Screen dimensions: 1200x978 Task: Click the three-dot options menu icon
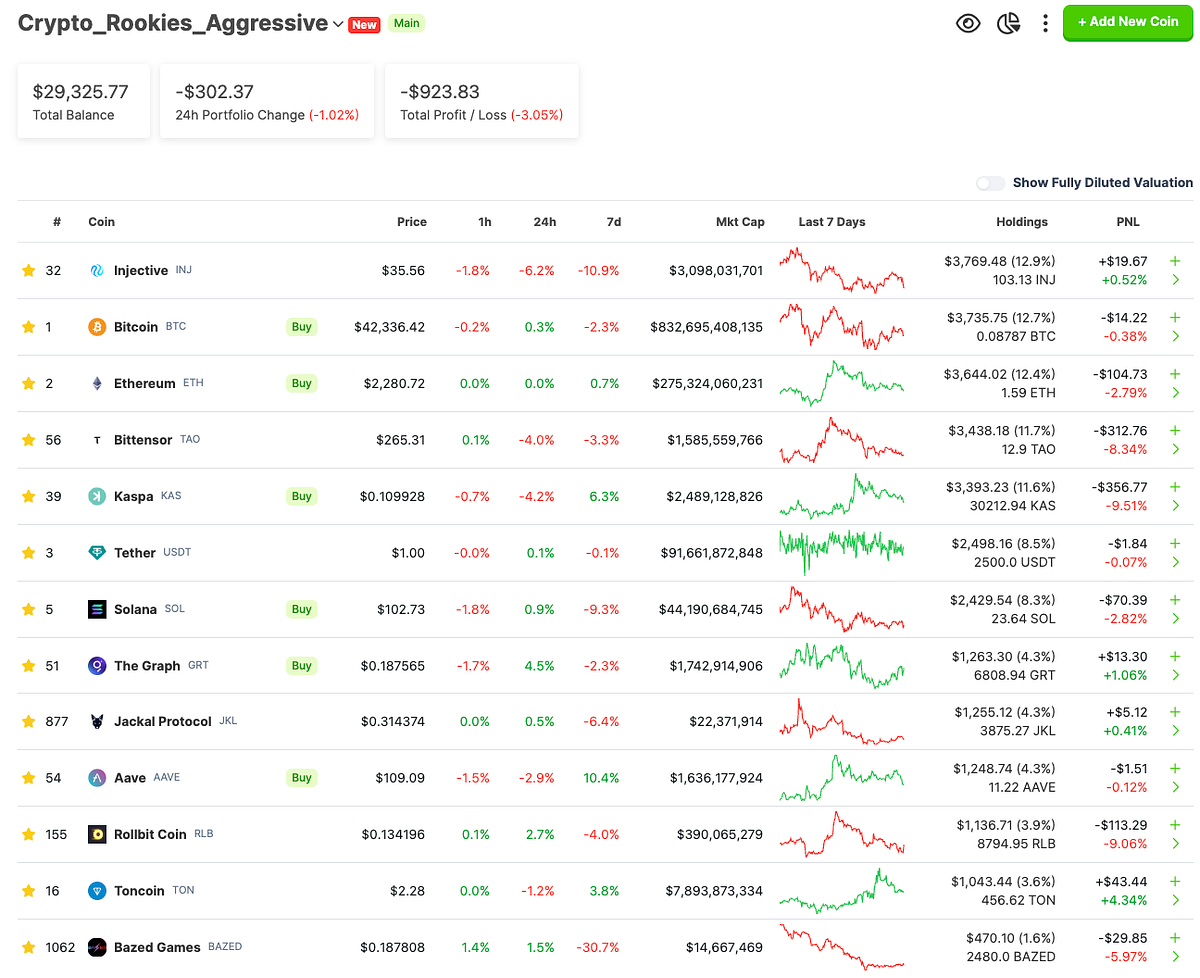point(1045,22)
